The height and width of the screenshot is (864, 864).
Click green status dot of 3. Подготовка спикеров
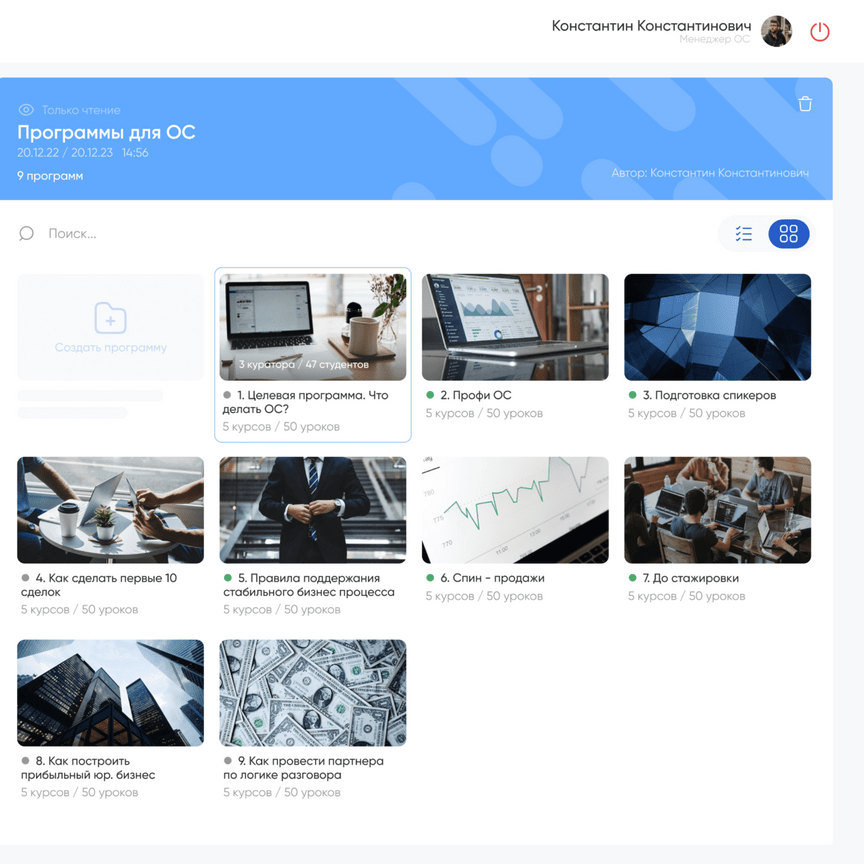click(x=633, y=395)
